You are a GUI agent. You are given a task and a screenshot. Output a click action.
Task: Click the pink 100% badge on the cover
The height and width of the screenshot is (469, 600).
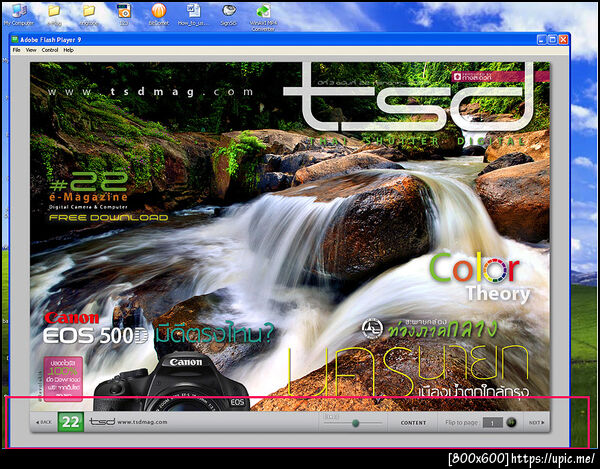coord(63,379)
